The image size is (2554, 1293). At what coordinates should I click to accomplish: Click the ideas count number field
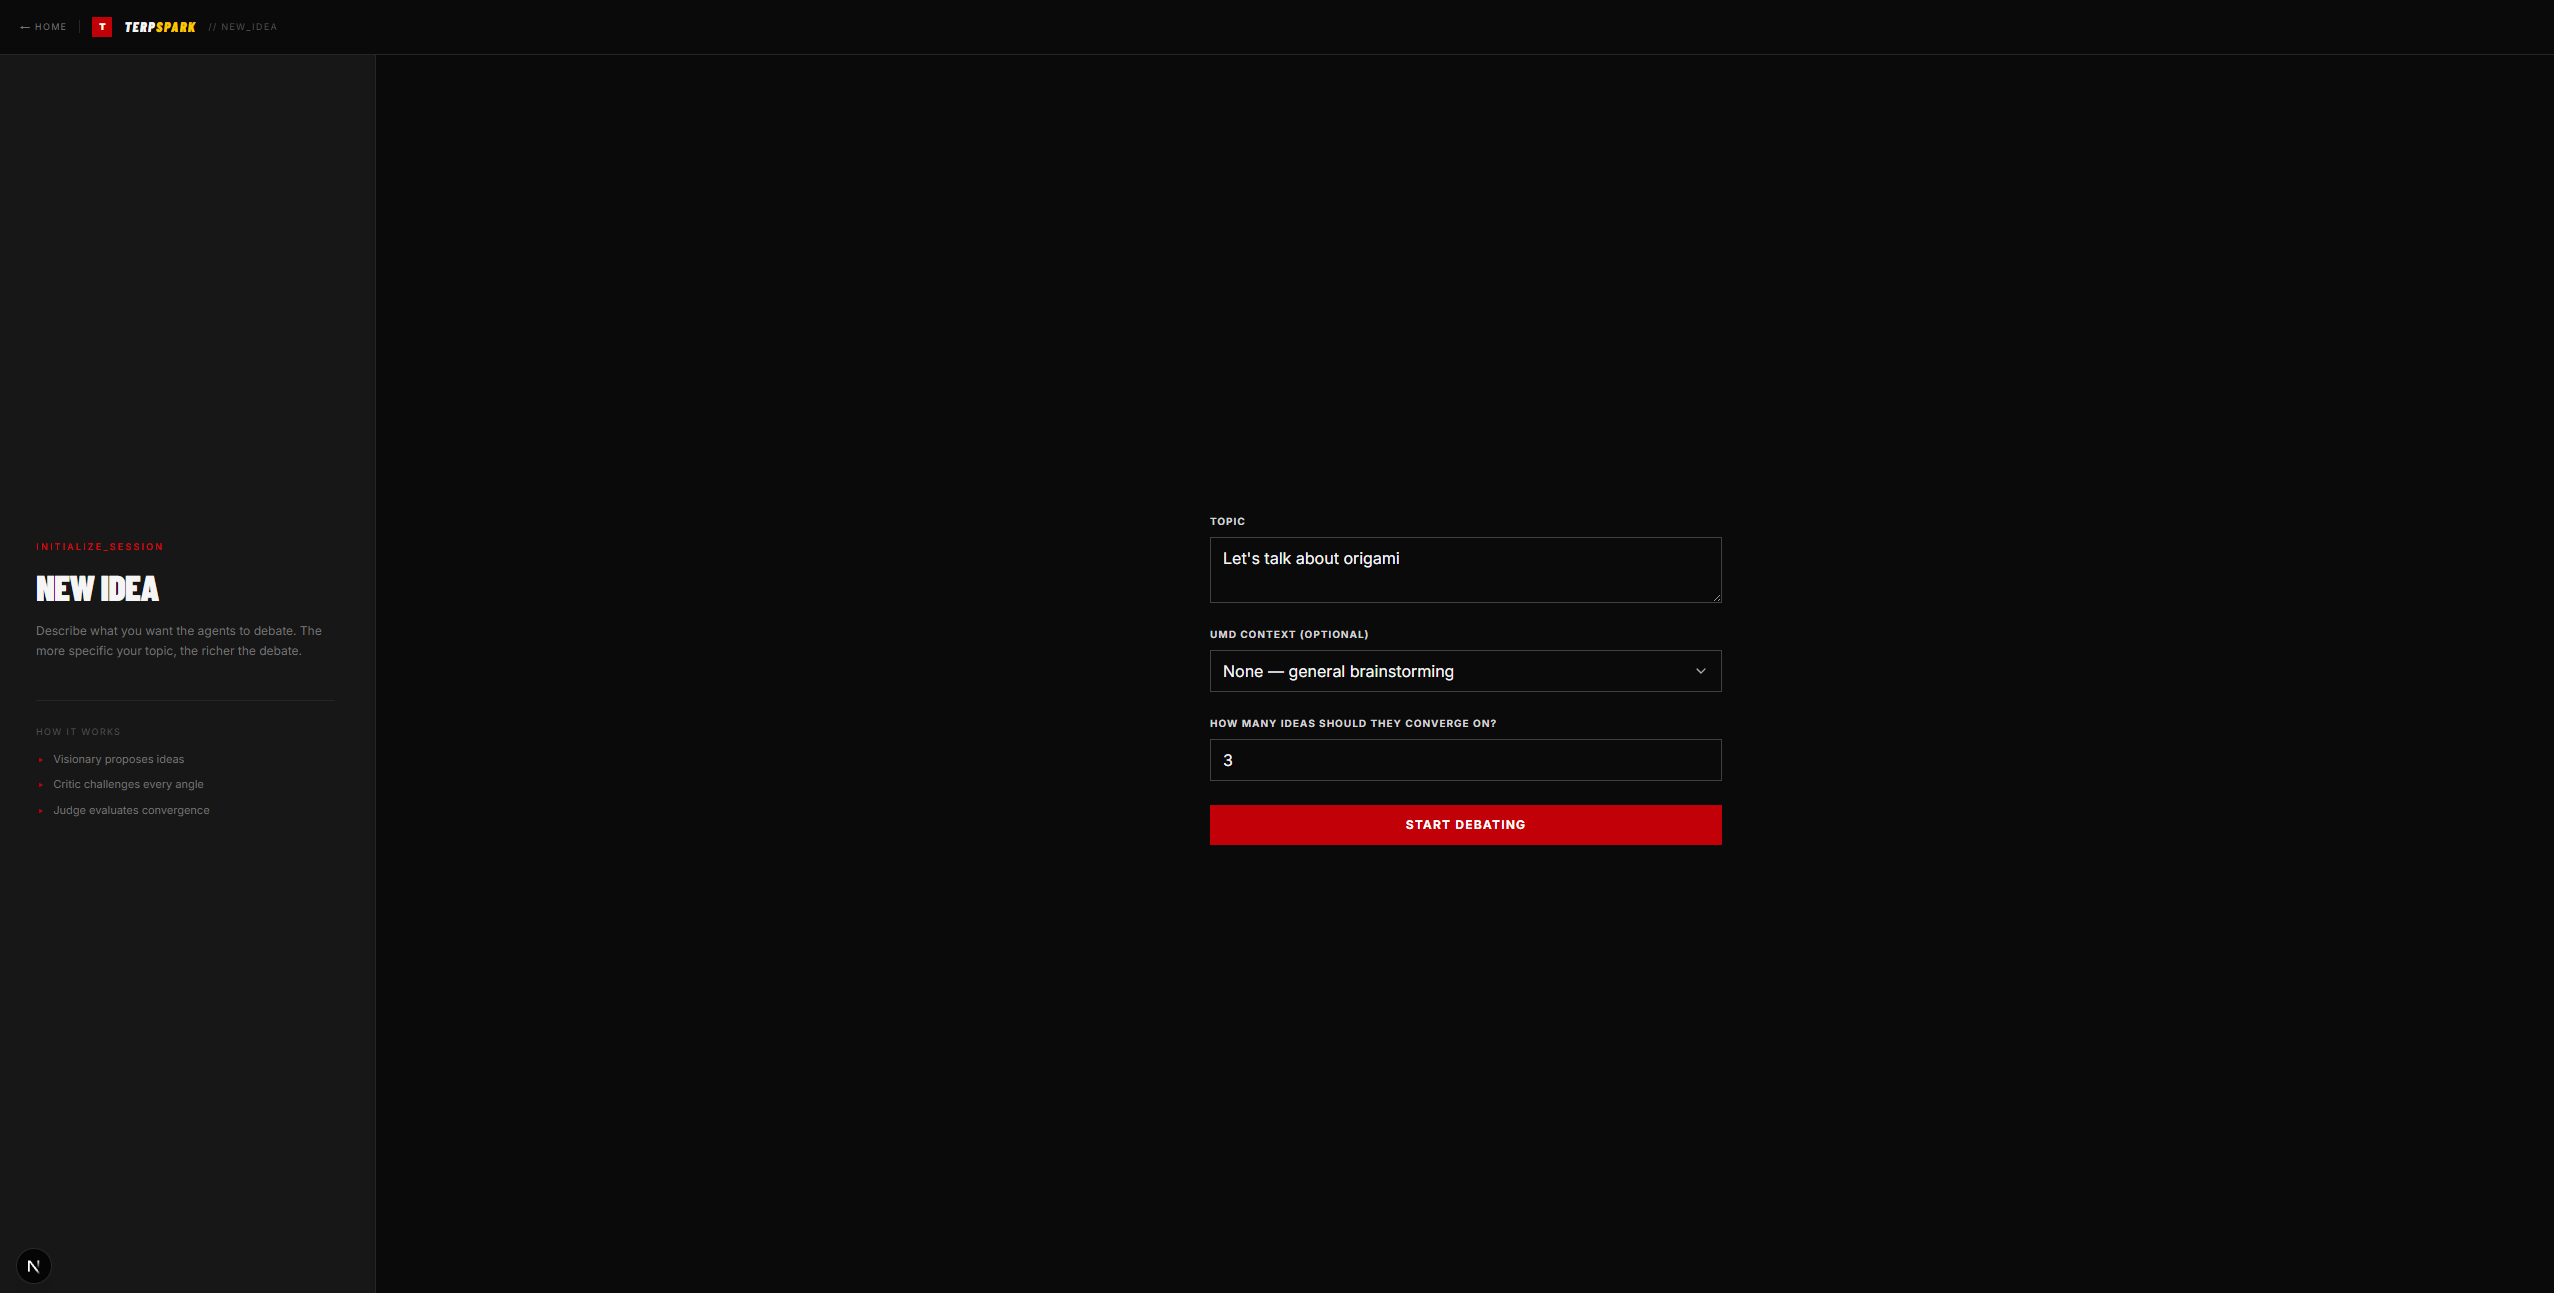point(1464,760)
